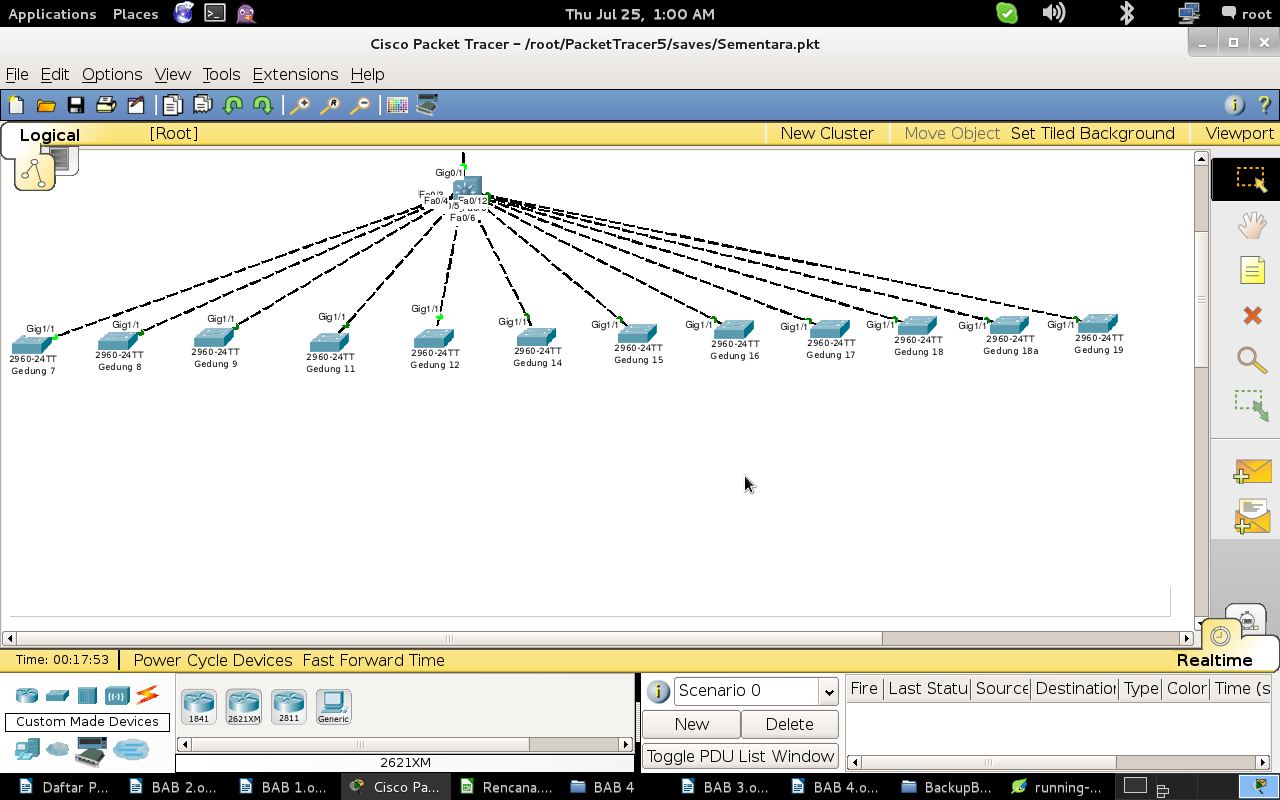Screen dimensions: 1280x800
Task: Click the New scenario button
Action: pos(691,724)
